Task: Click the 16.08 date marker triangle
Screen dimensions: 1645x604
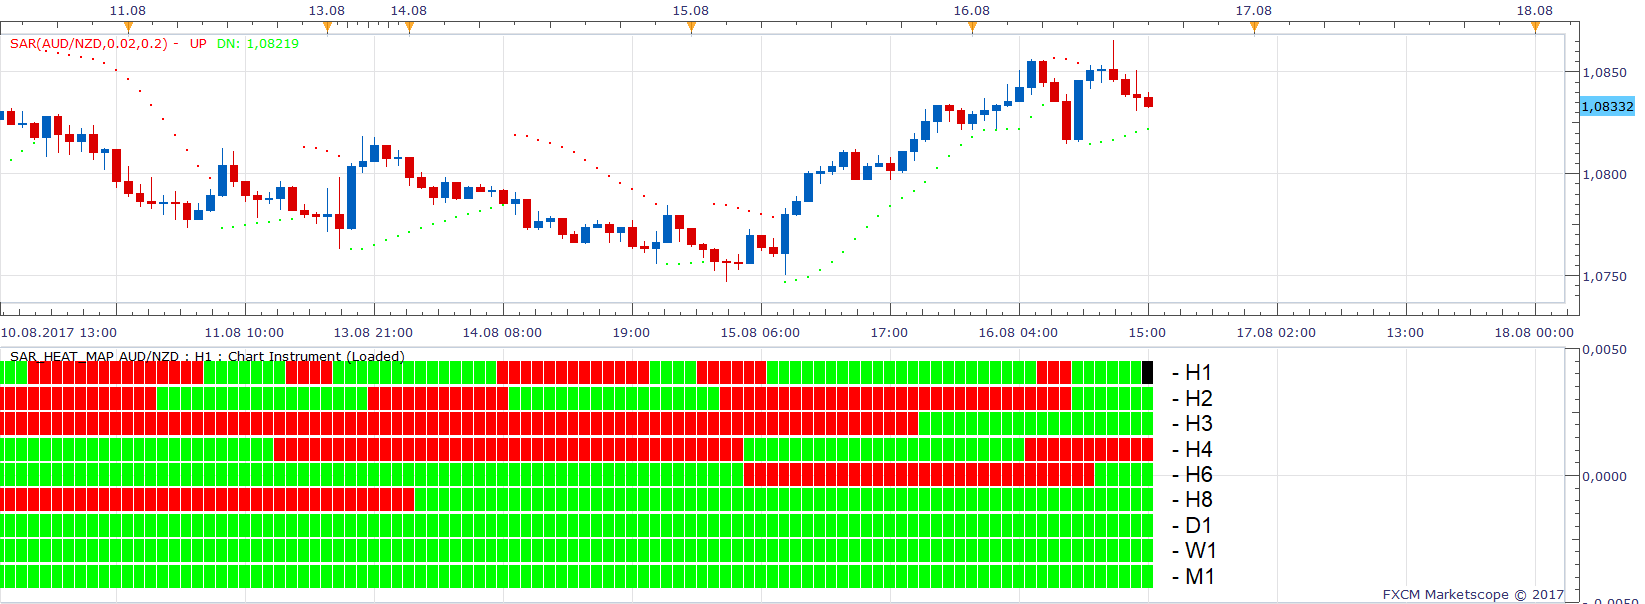Action: (972, 27)
